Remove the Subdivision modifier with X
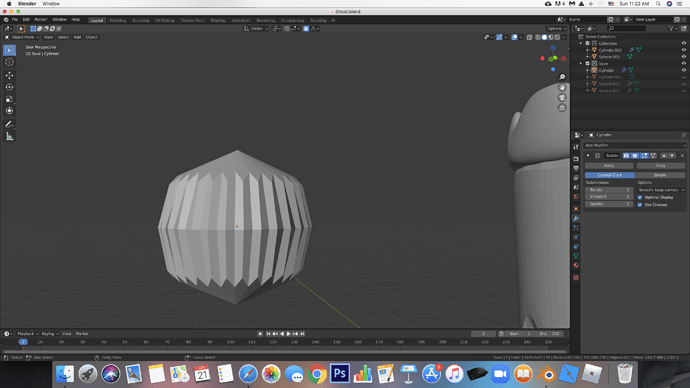The width and height of the screenshot is (690, 388). point(682,156)
